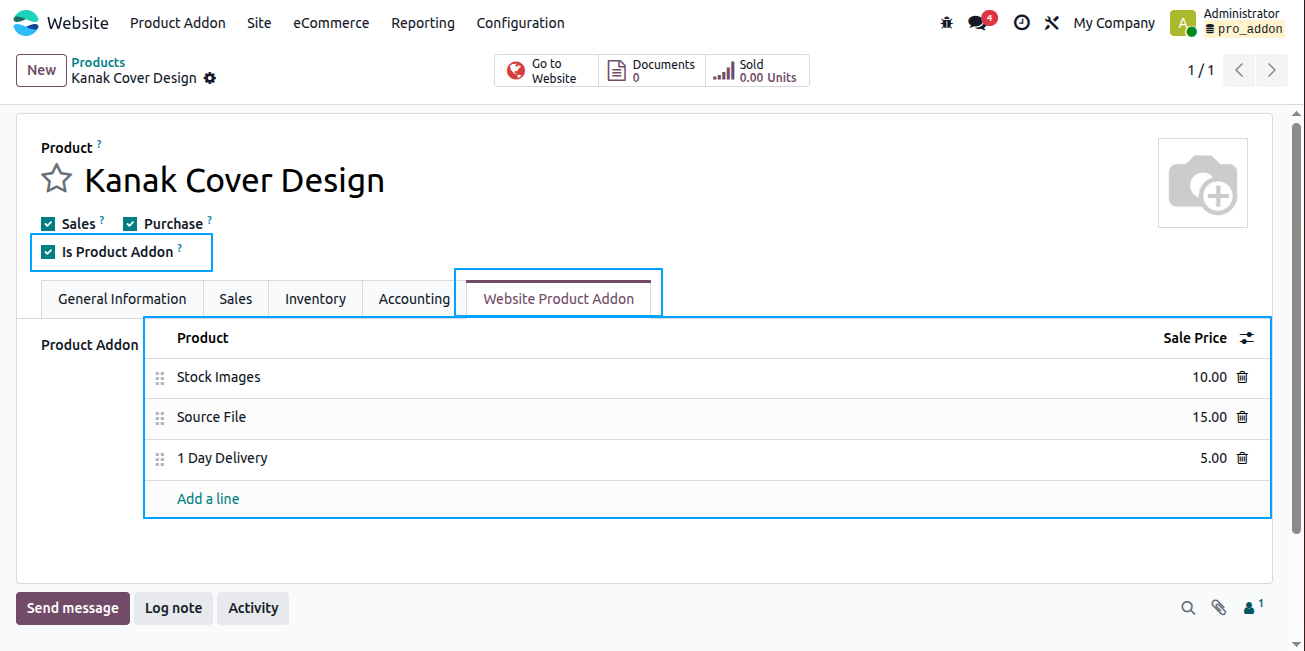Open the eCommerce menu
Viewport: 1305px width, 651px height.
coord(331,23)
